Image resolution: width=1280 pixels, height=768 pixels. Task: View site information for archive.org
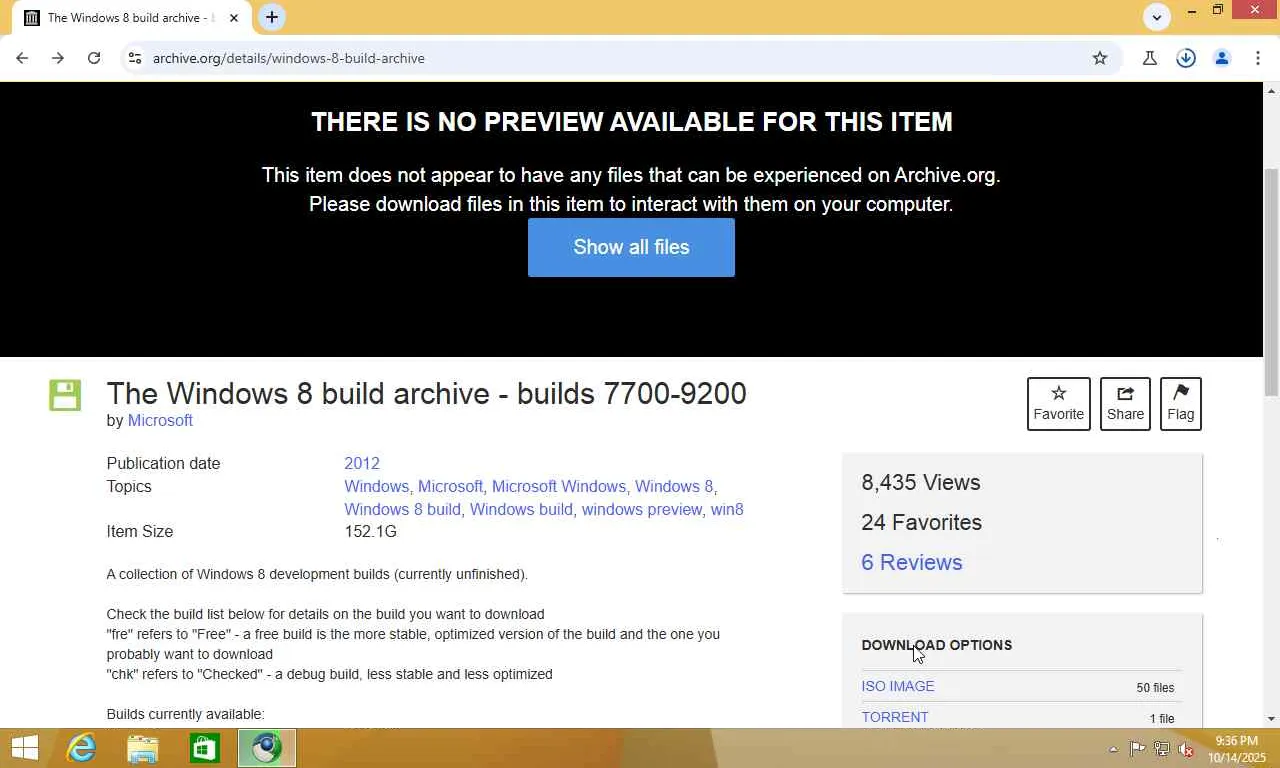click(135, 58)
